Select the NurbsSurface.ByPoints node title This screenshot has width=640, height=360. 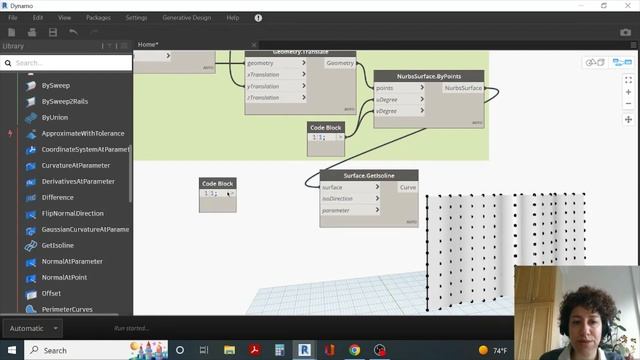(x=429, y=76)
